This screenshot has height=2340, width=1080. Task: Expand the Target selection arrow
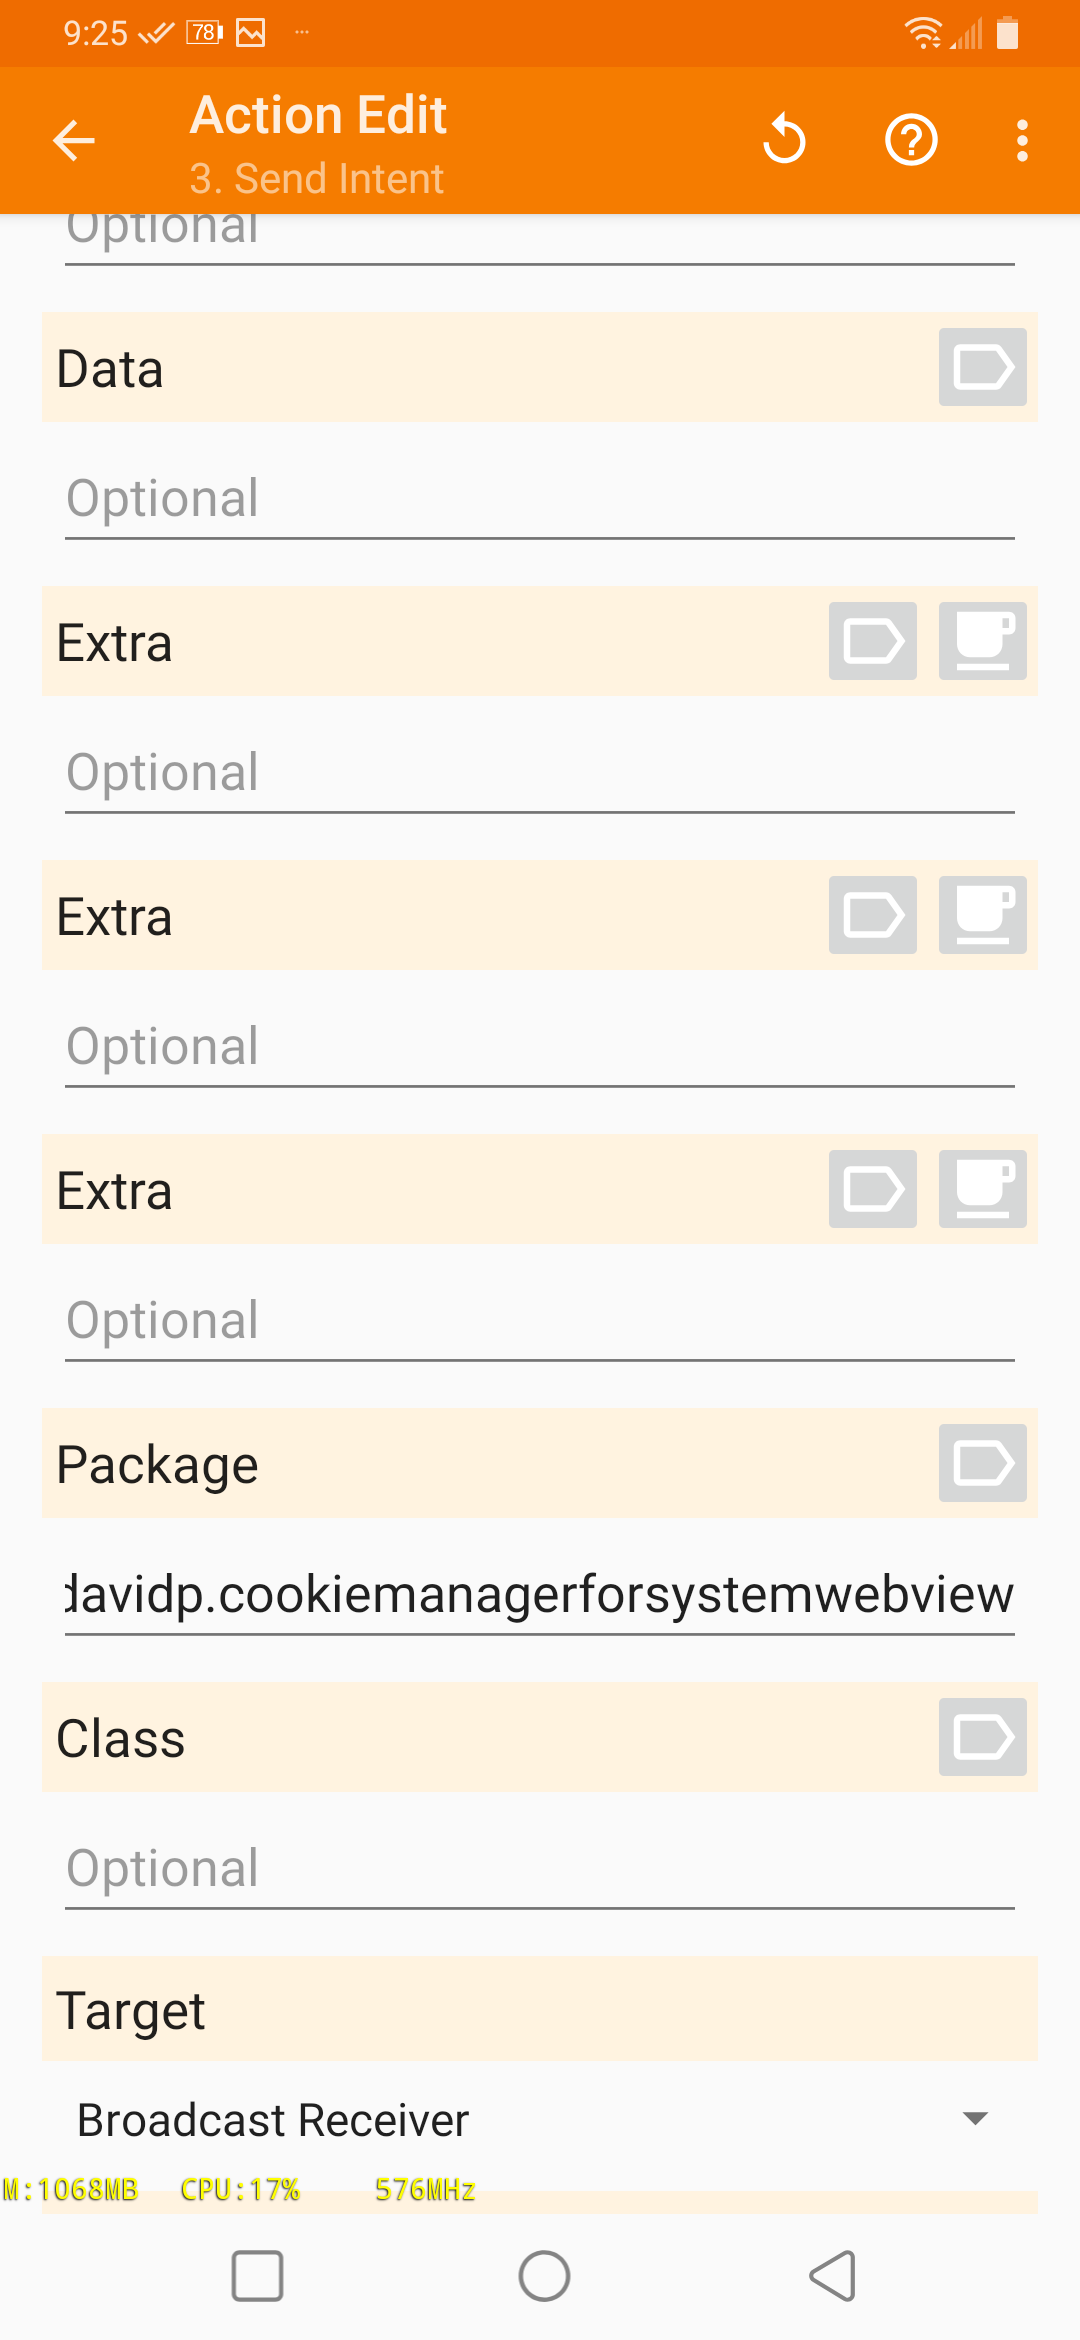(x=974, y=2118)
